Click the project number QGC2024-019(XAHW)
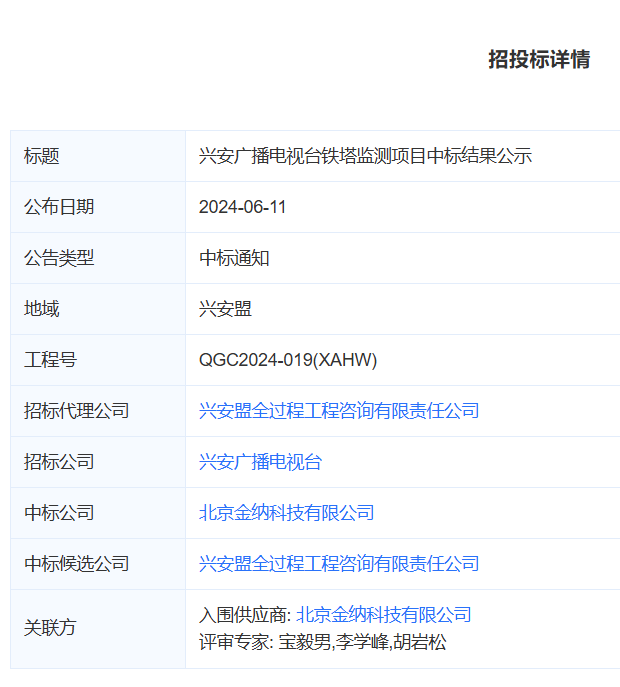This screenshot has width=620, height=687. 288,360
